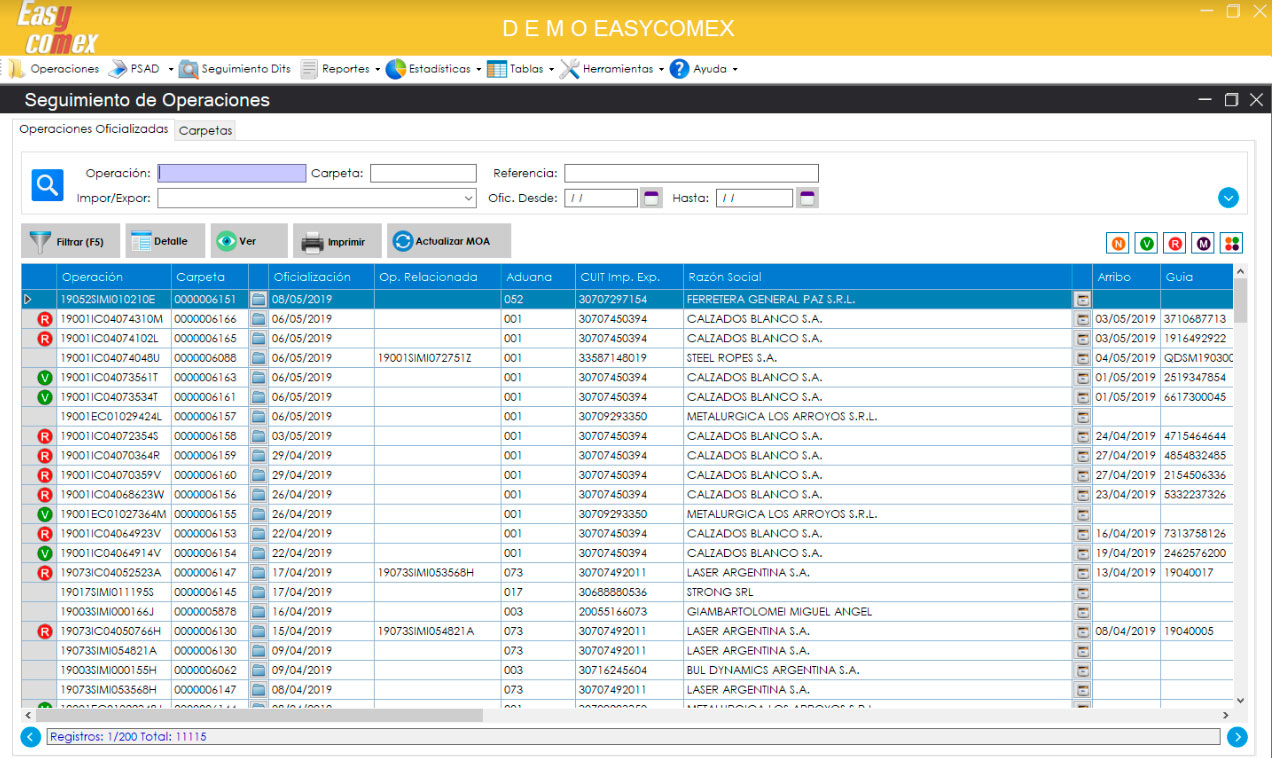Open the Operaciones menu

[x=54, y=69]
